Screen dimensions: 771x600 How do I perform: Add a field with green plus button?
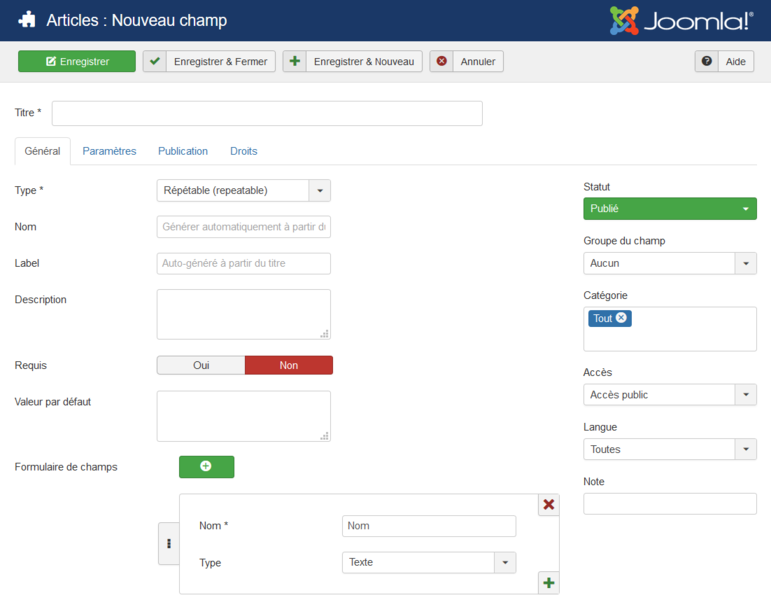207,467
